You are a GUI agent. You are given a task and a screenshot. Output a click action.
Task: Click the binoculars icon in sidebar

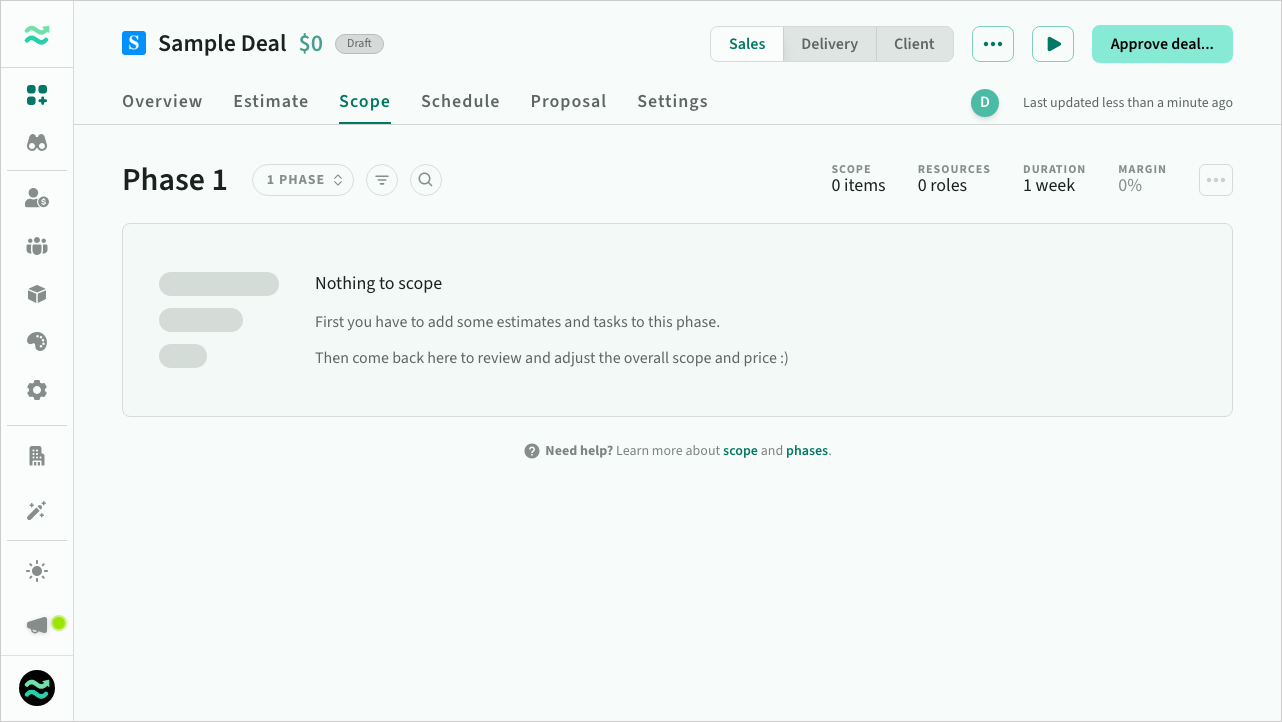coord(37,143)
